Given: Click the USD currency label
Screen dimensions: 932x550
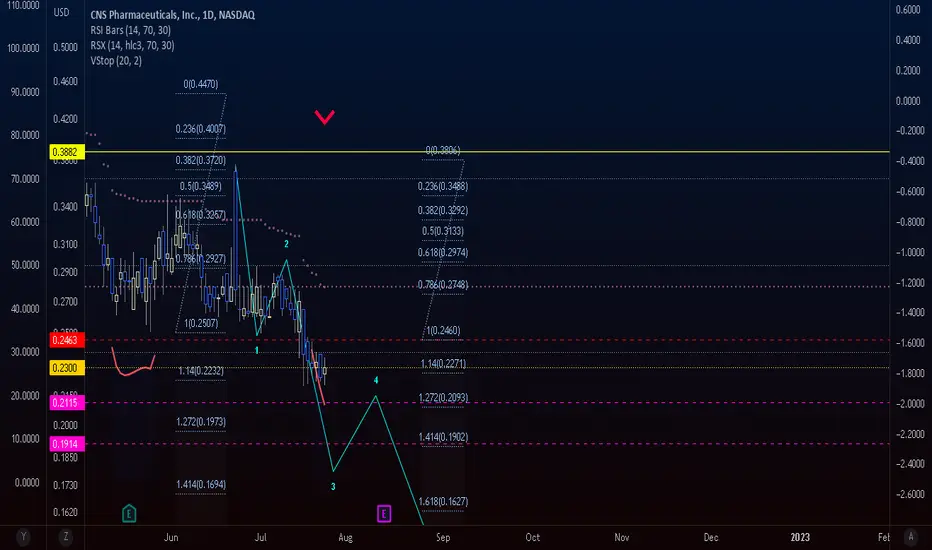Looking at the screenshot, I should (61, 12).
